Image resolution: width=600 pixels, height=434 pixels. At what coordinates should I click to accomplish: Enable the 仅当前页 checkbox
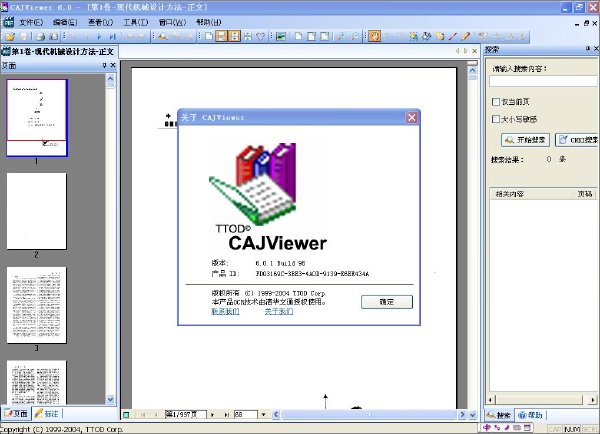point(496,102)
